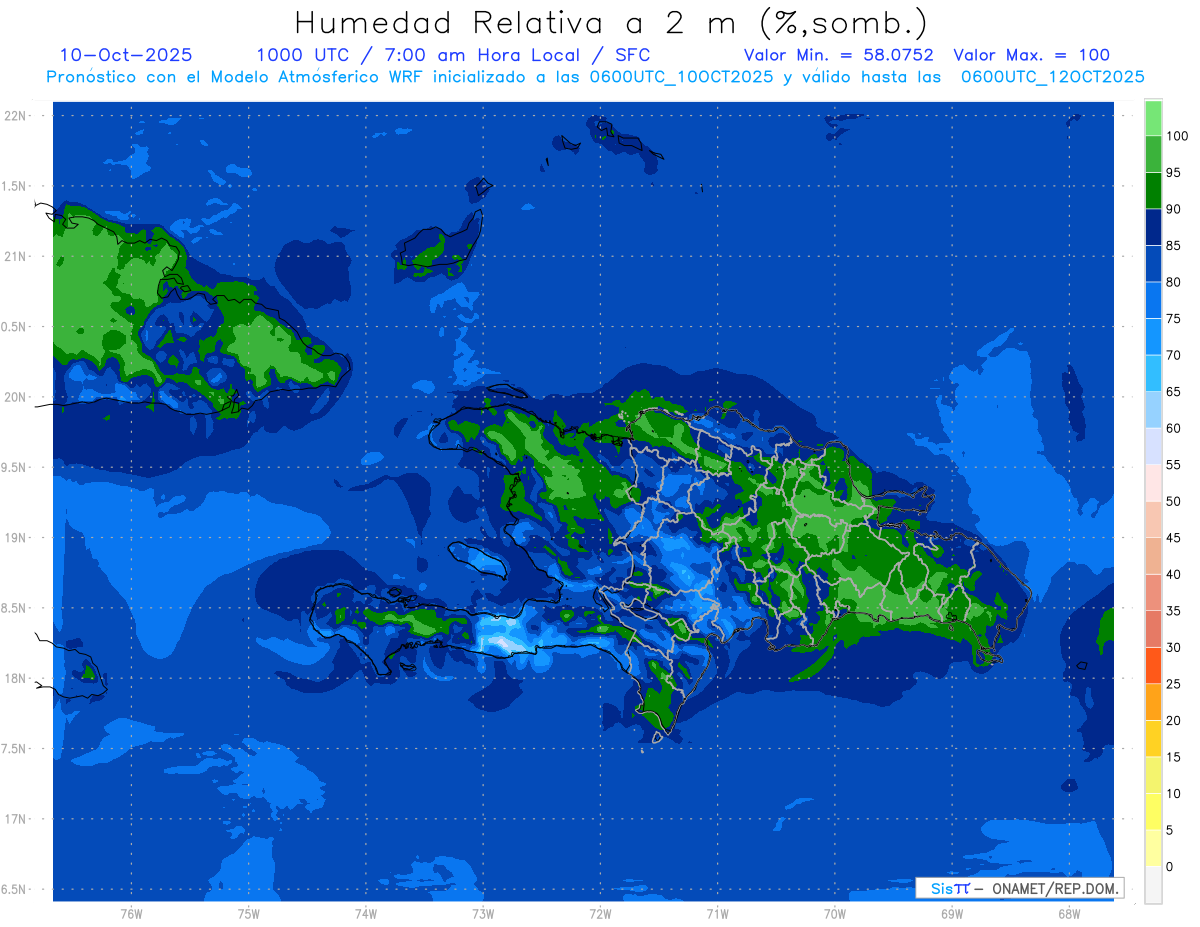The height and width of the screenshot is (927, 1200).
Task: Click the legend value '90'
Action: 1173,209
